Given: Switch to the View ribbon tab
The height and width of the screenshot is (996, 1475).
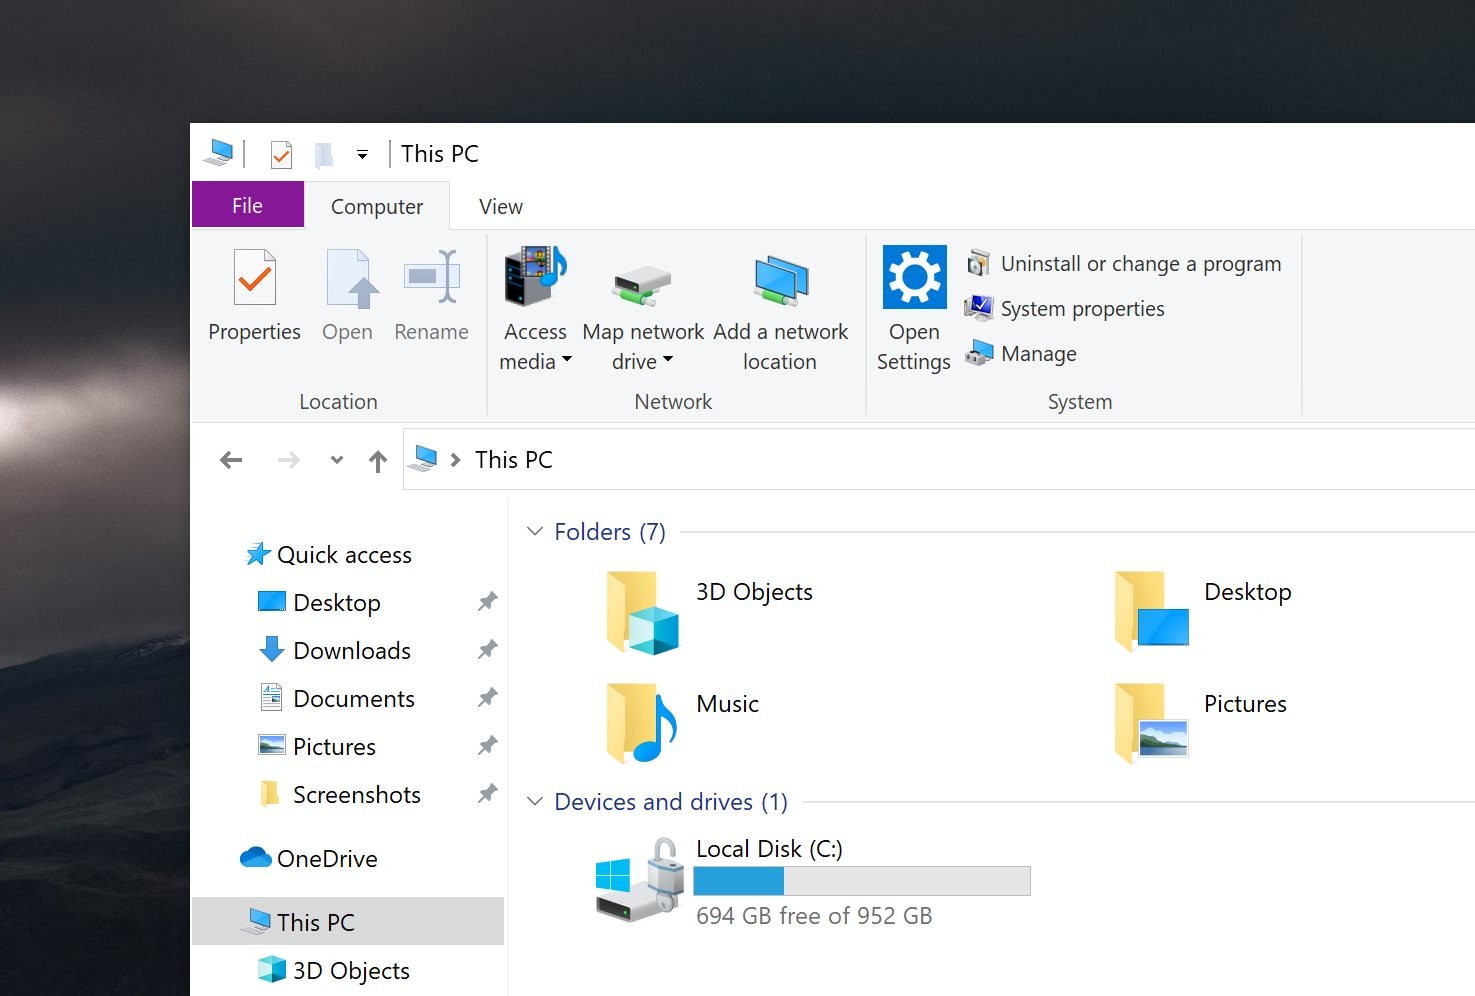Looking at the screenshot, I should click(x=501, y=206).
